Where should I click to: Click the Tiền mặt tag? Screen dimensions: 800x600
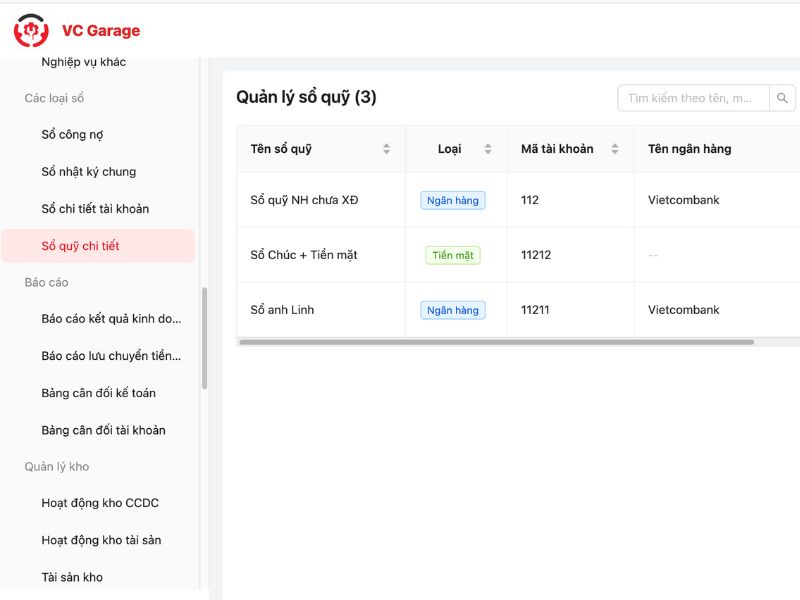452,255
